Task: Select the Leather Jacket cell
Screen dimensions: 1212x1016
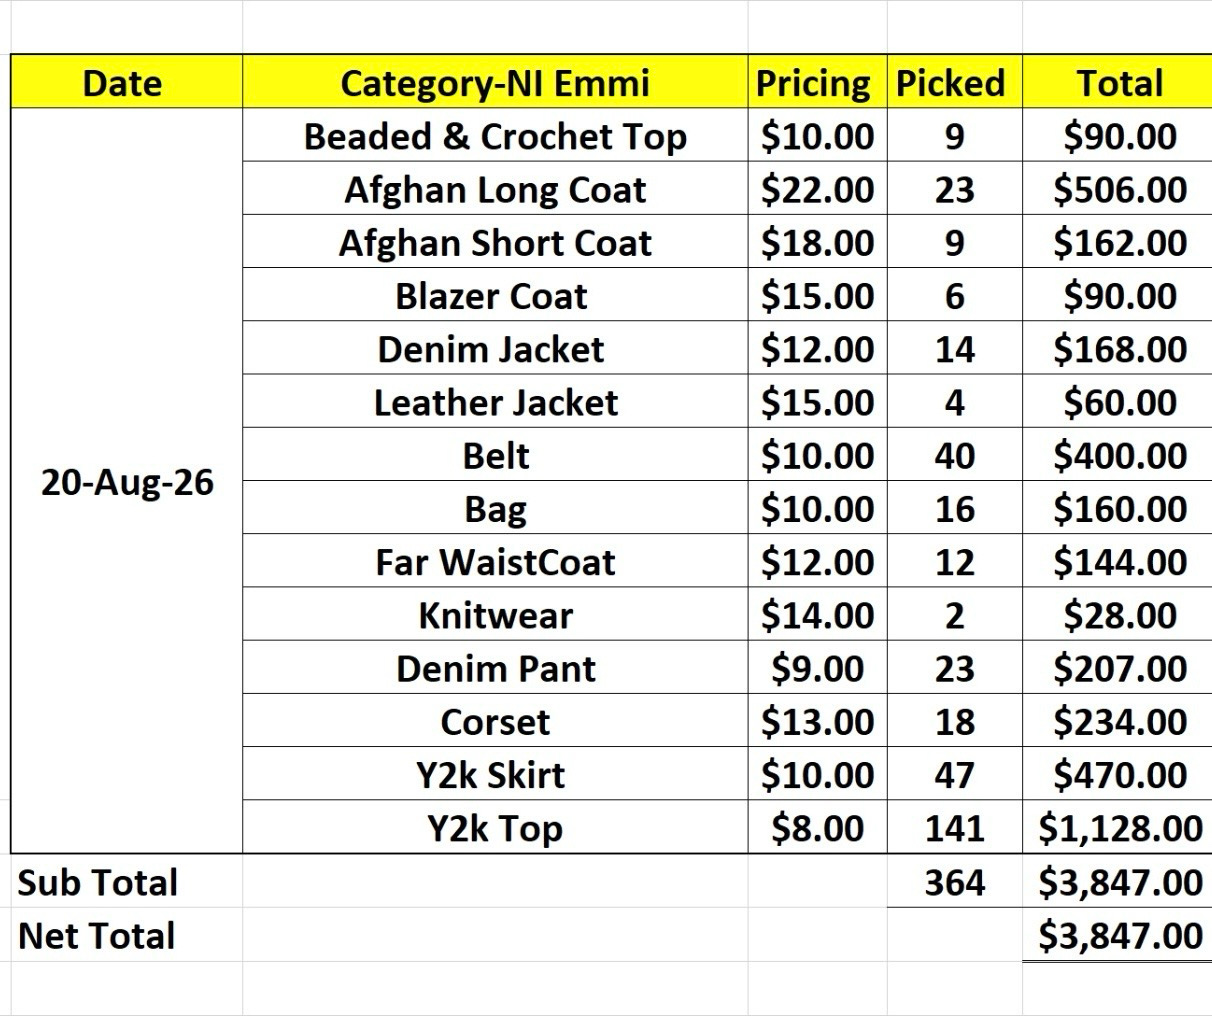Action: 495,401
